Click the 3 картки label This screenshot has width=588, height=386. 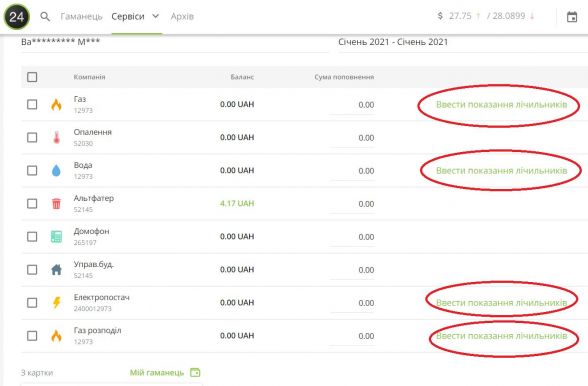point(37,373)
